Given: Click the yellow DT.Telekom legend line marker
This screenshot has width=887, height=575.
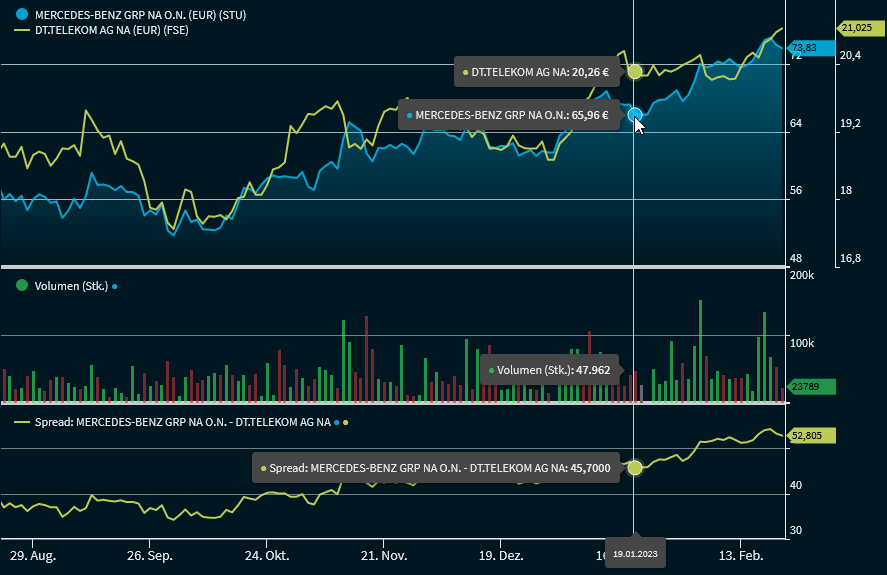Looking at the screenshot, I should tap(21, 31).
